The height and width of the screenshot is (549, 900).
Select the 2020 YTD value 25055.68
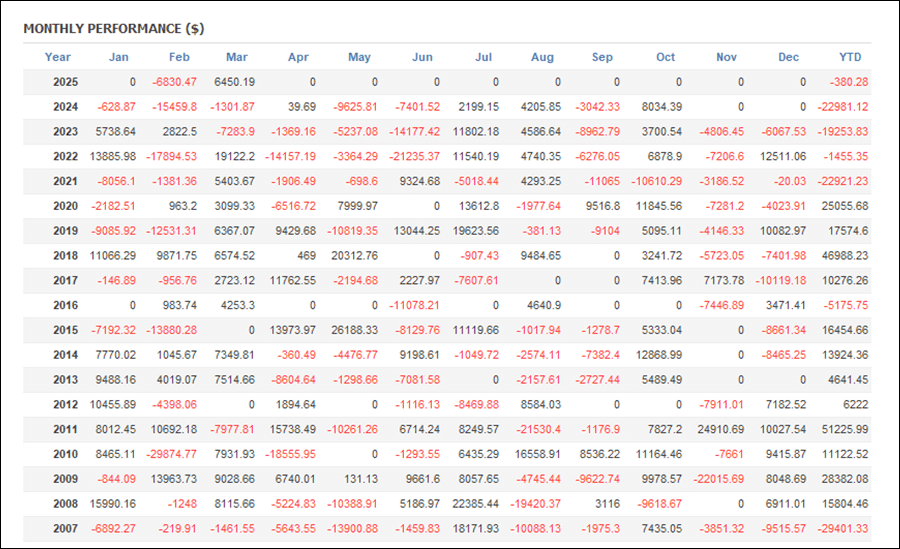pos(845,206)
